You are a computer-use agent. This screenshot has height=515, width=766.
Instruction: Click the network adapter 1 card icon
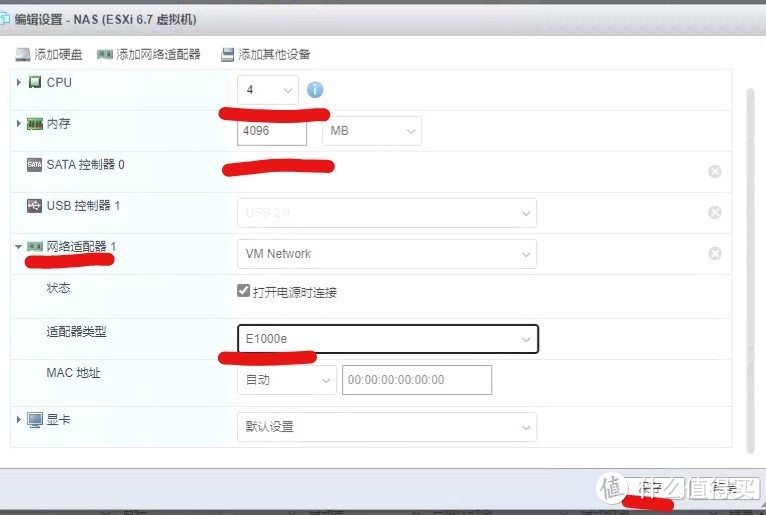pyautogui.click(x=35, y=247)
